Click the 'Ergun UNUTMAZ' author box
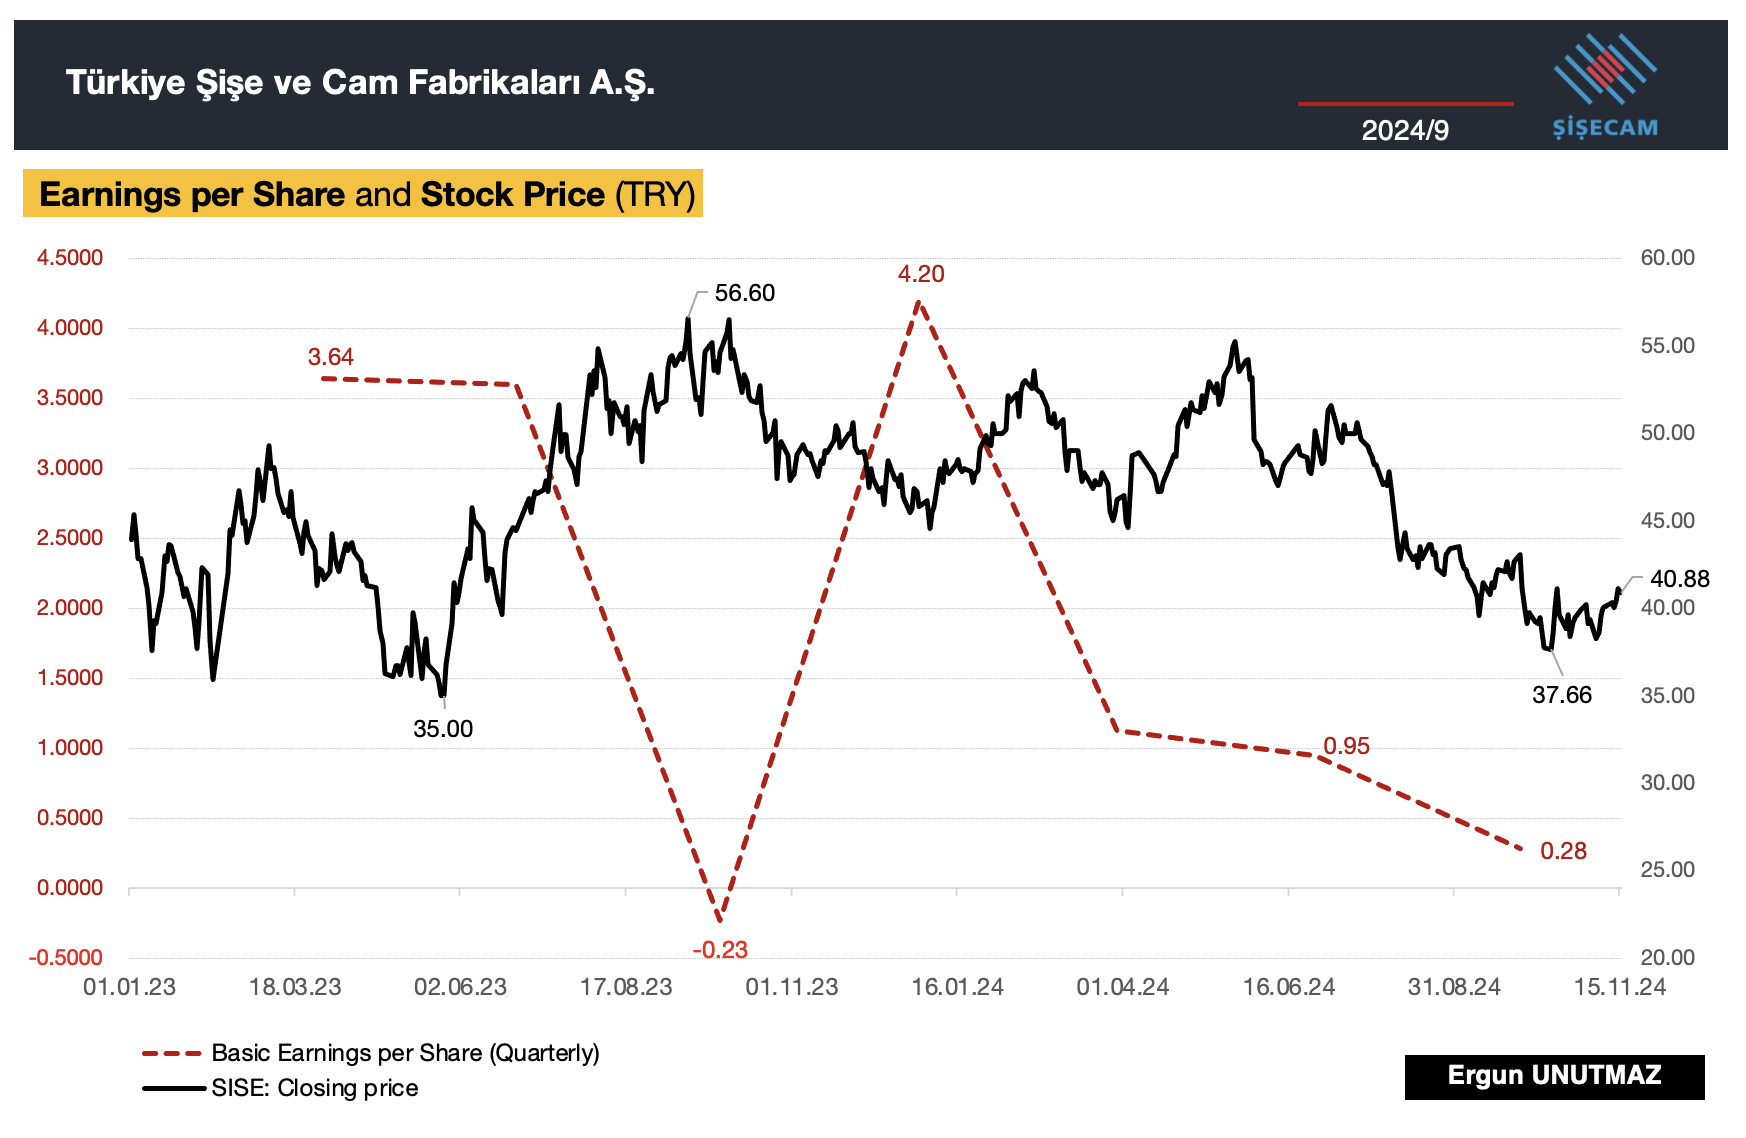Viewport: 1746px width, 1138px height. click(1554, 1076)
